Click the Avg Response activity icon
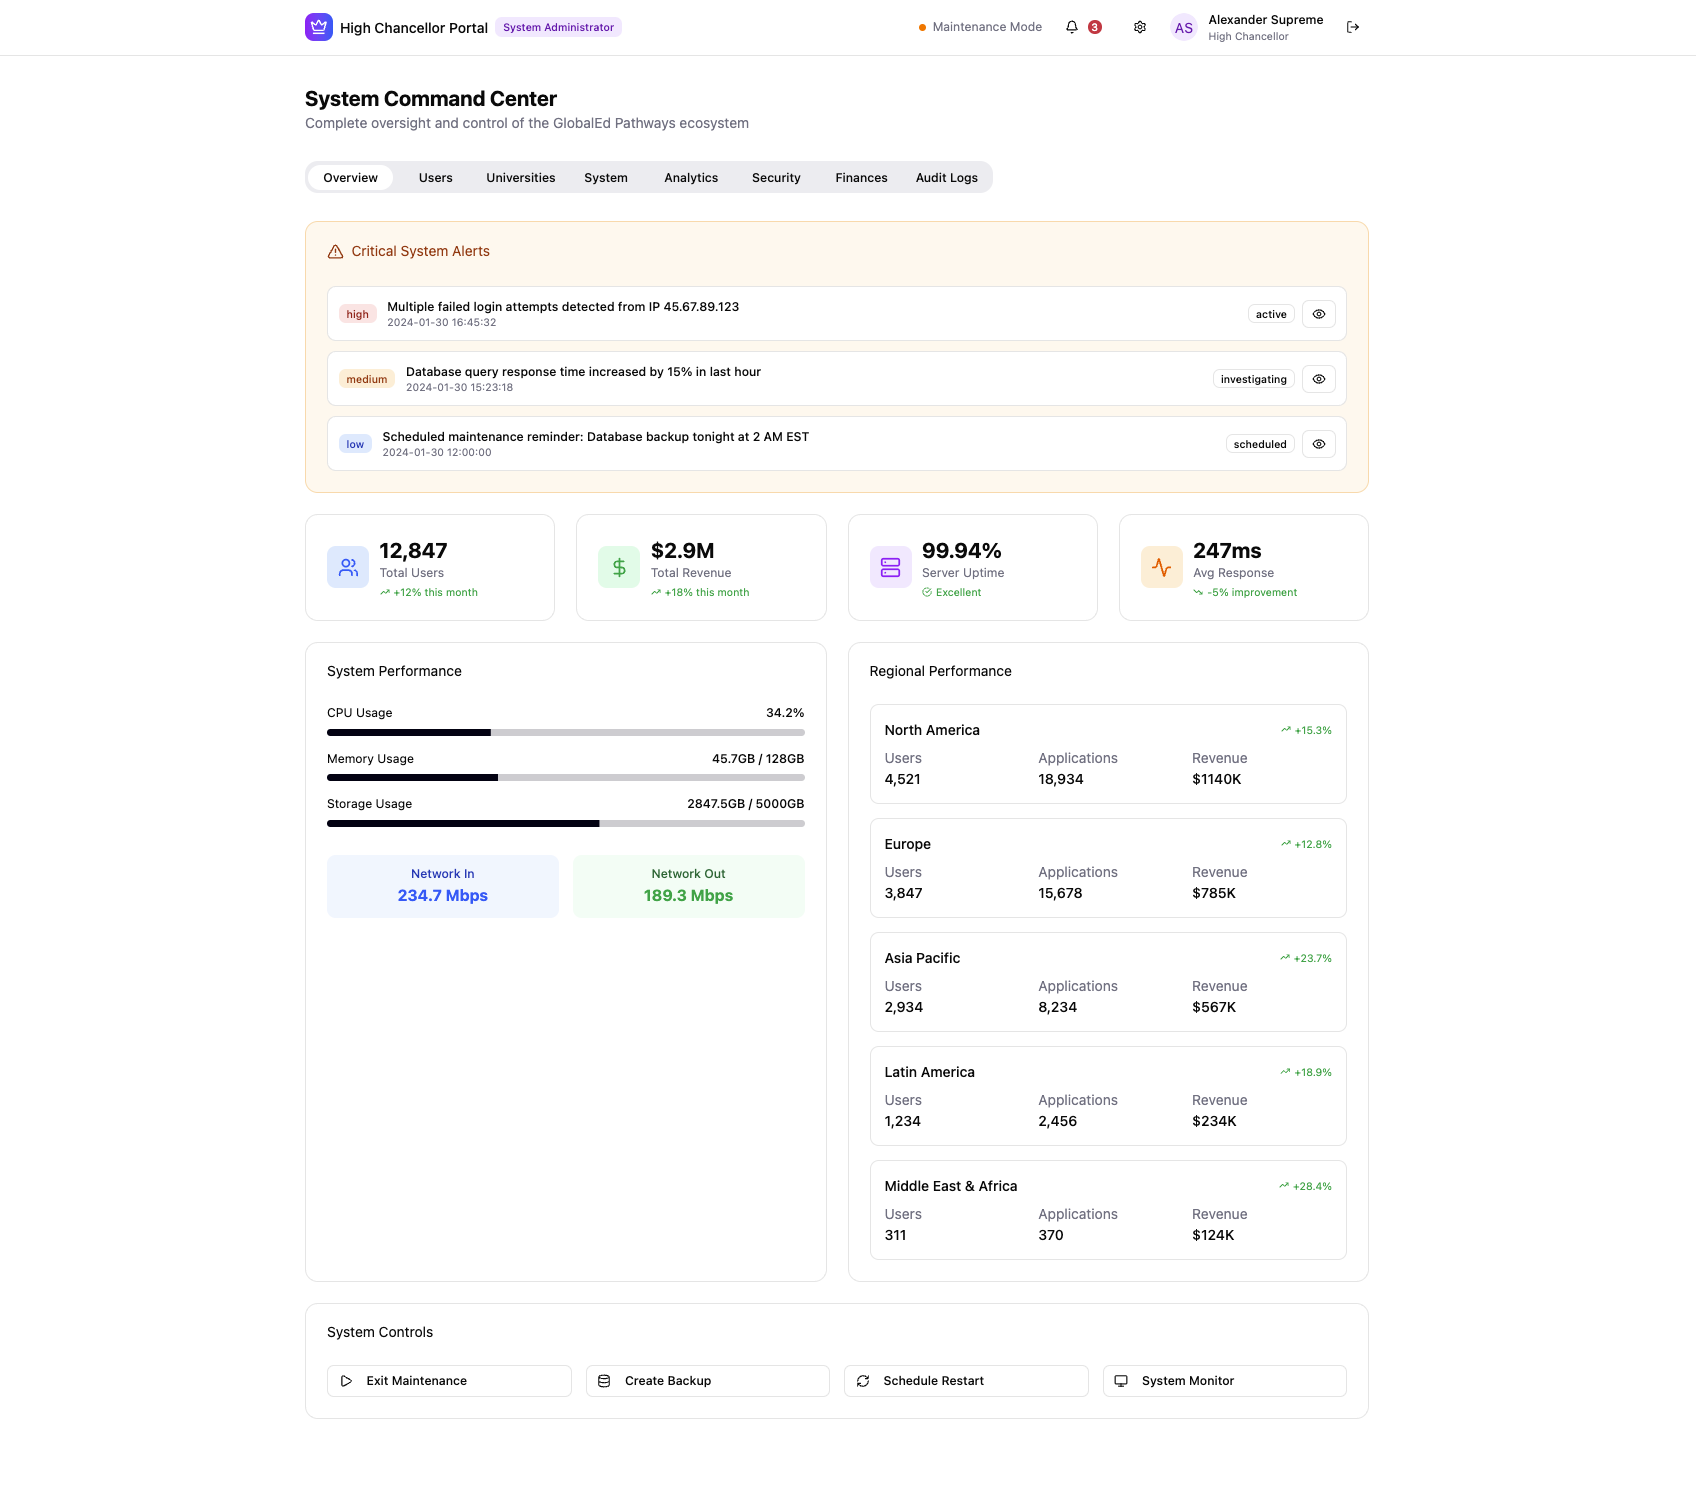Image resolution: width=1696 pixels, height=1503 pixels. point(1161,567)
